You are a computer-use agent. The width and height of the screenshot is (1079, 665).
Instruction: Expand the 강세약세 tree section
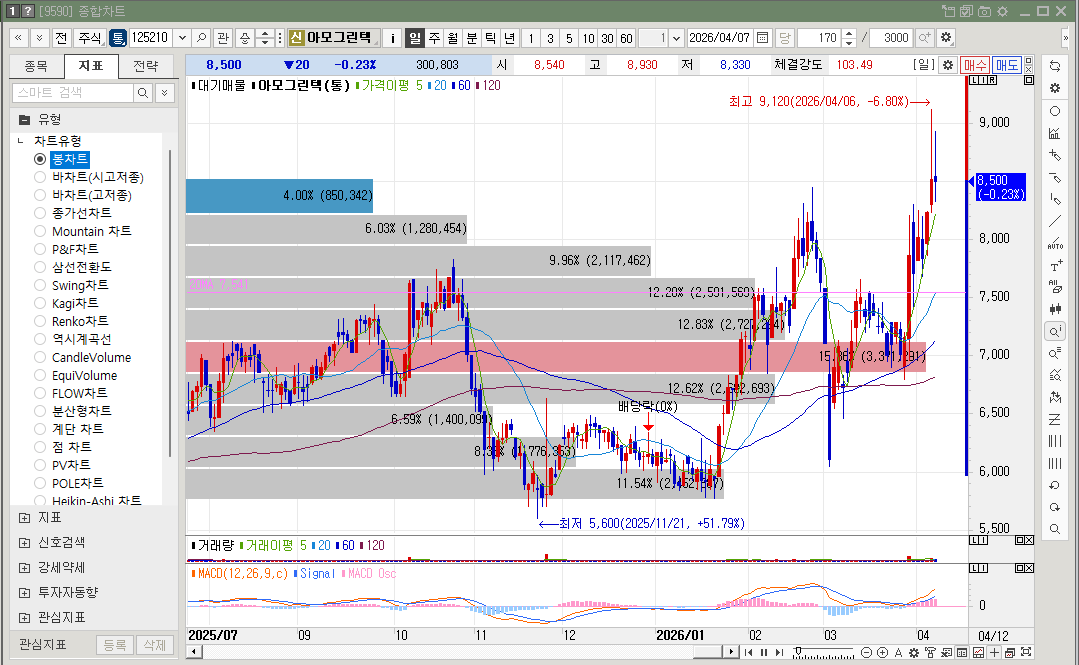point(25,568)
